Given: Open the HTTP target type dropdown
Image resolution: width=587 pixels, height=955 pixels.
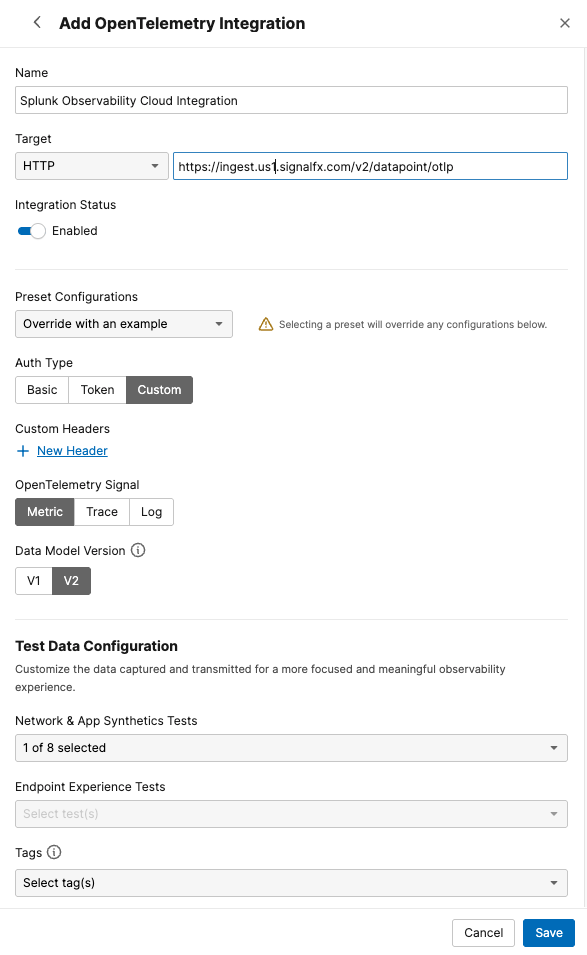Looking at the screenshot, I should [92, 166].
